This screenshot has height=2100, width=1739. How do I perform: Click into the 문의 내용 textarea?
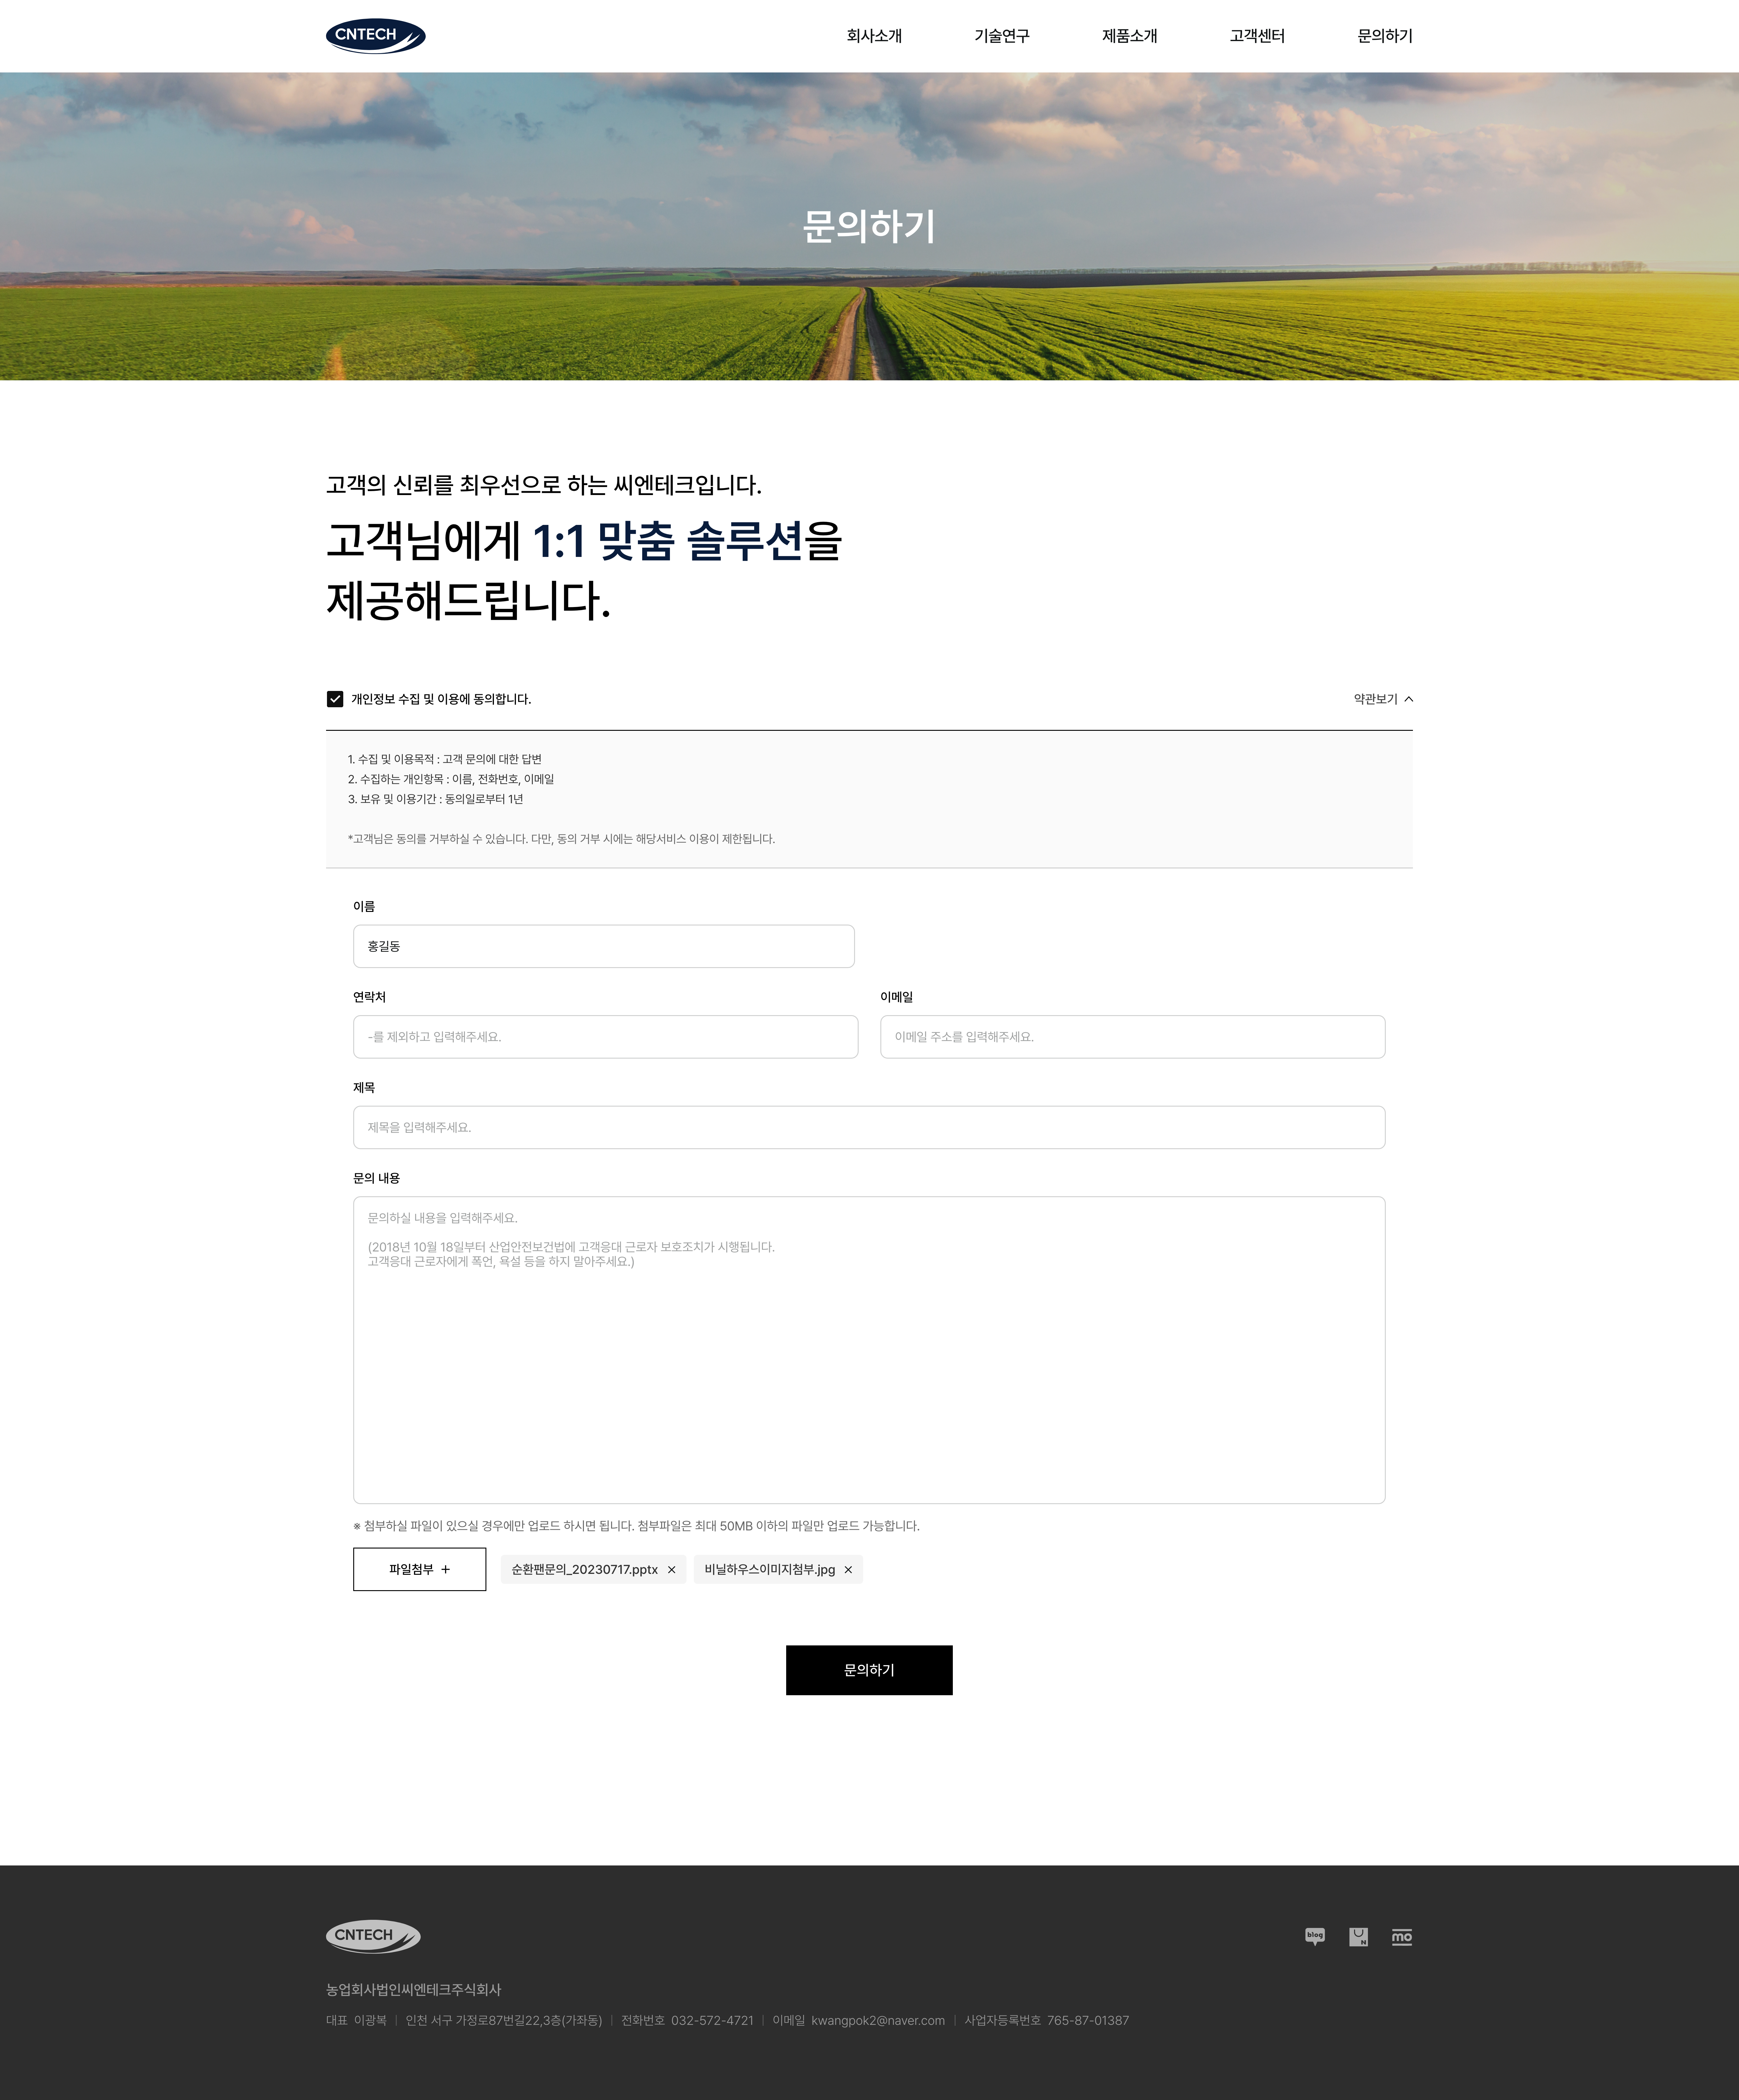coord(869,1350)
